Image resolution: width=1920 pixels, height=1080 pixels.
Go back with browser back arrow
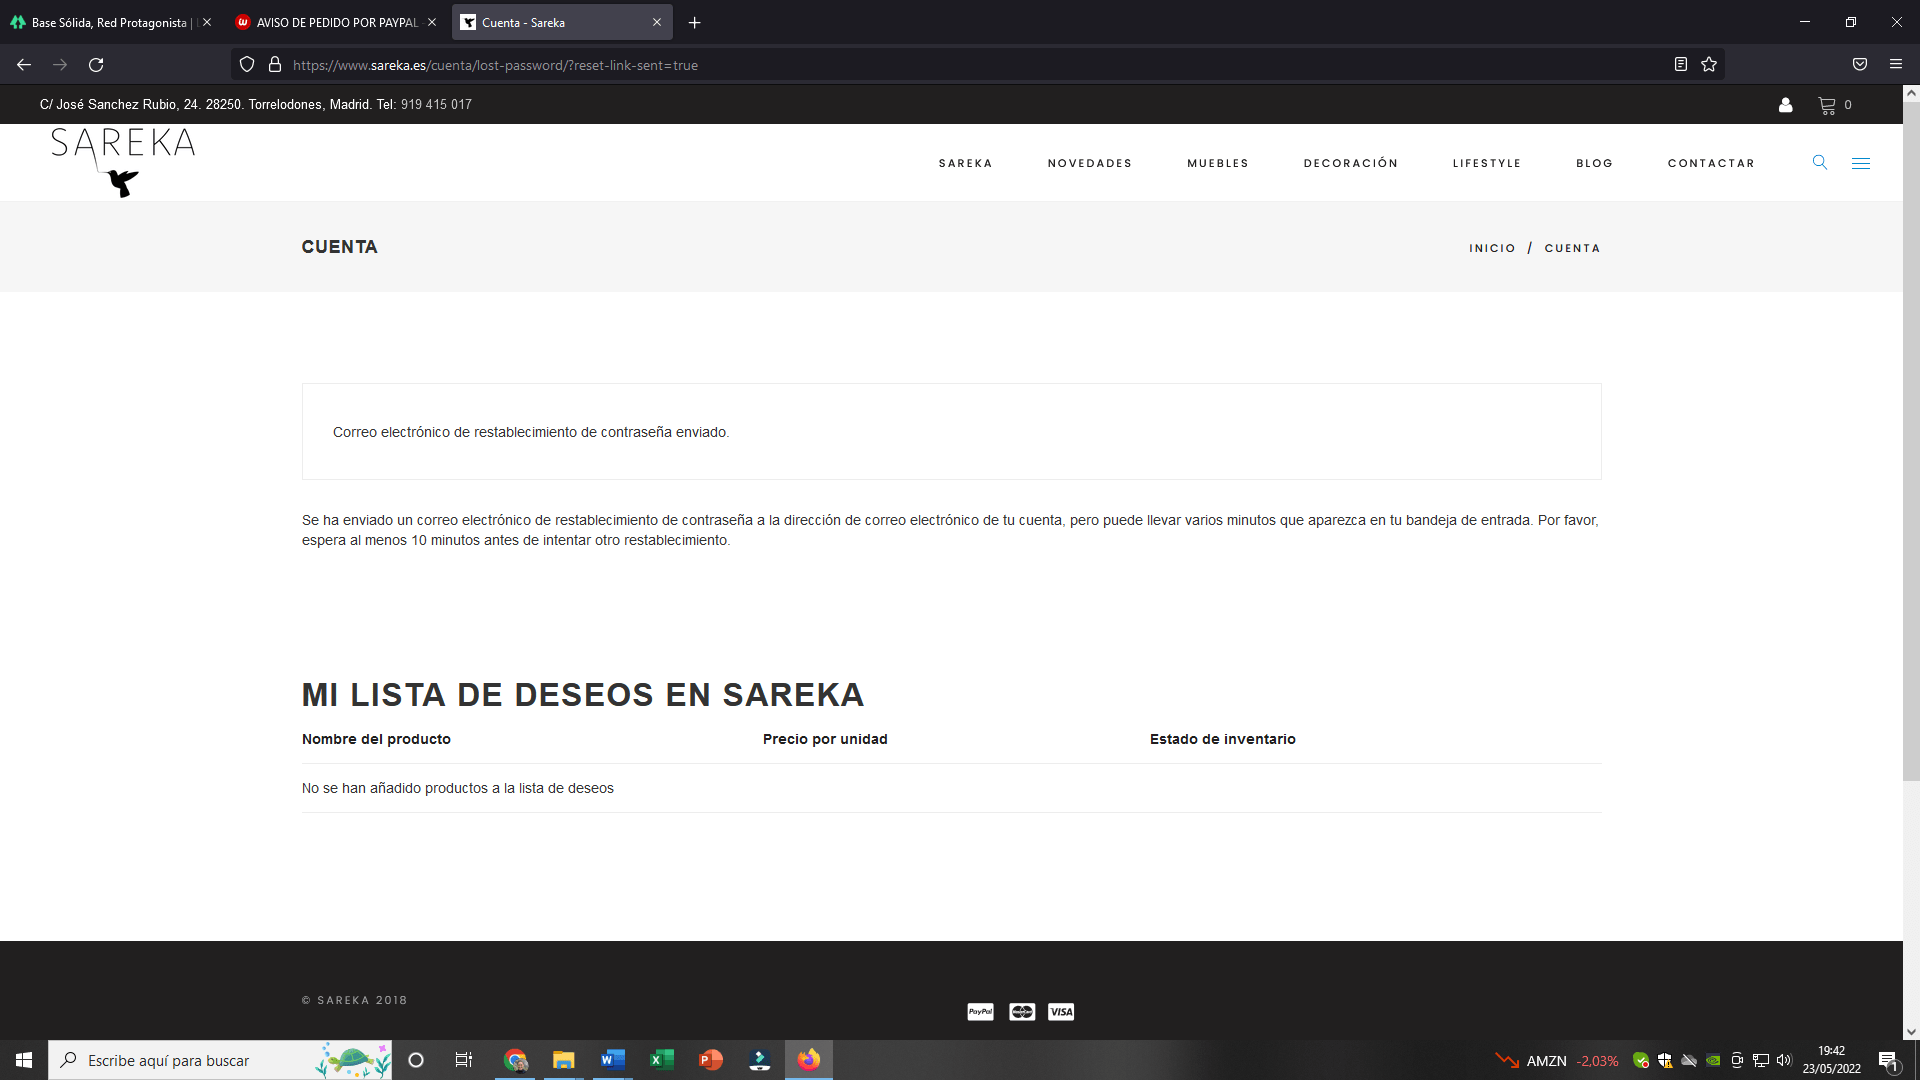click(24, 65)
